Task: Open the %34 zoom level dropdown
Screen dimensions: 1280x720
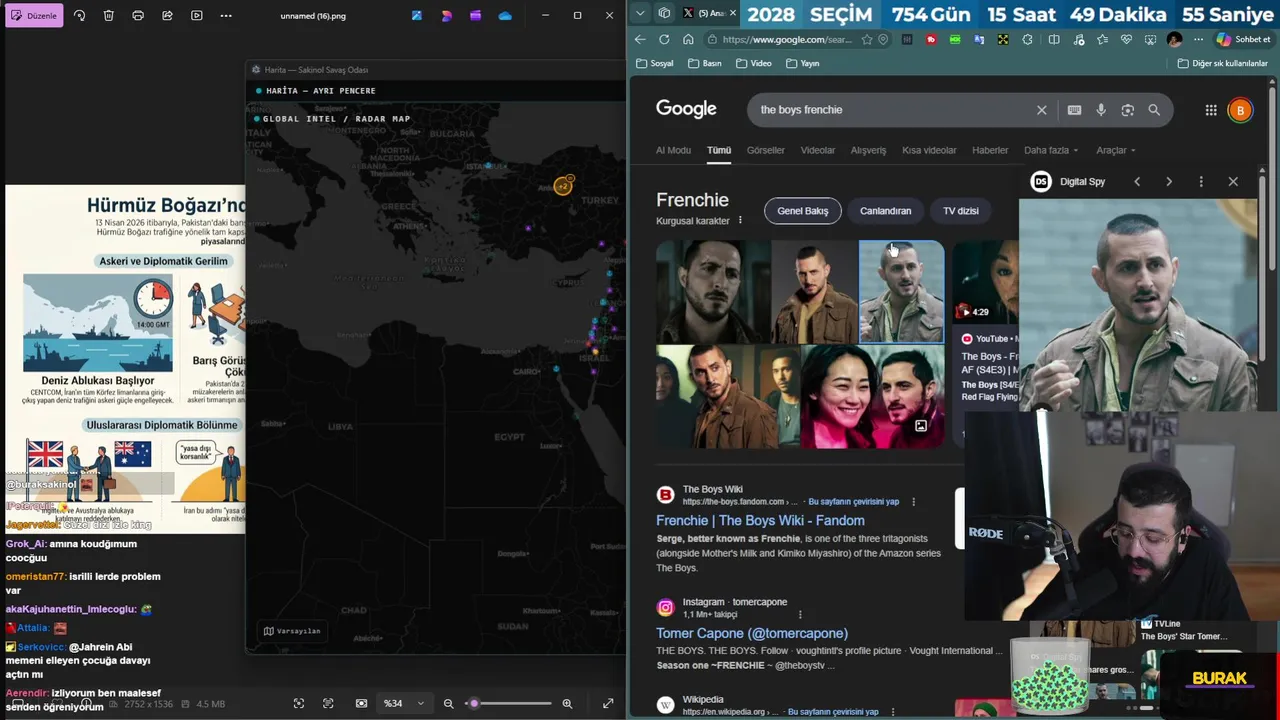Action: coord(405,703)
